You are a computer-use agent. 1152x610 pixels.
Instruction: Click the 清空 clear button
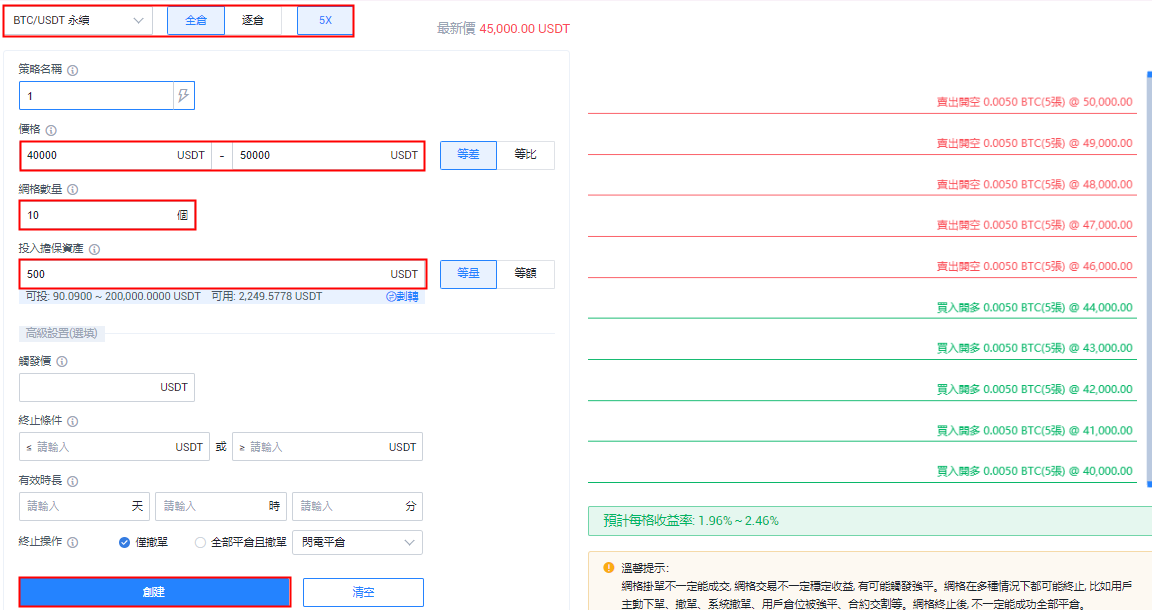click(x=363, y=592)
